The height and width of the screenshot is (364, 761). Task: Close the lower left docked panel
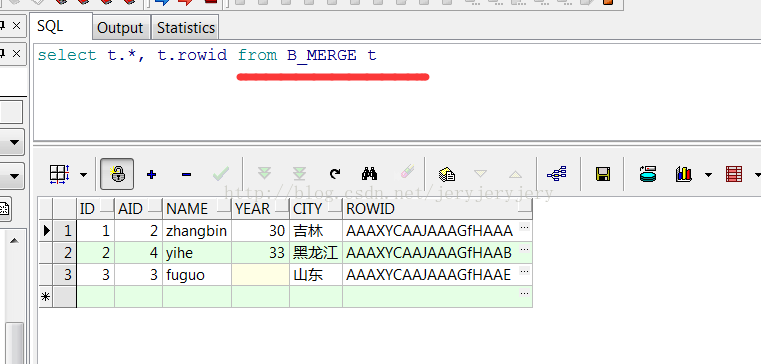pos(17,53)
